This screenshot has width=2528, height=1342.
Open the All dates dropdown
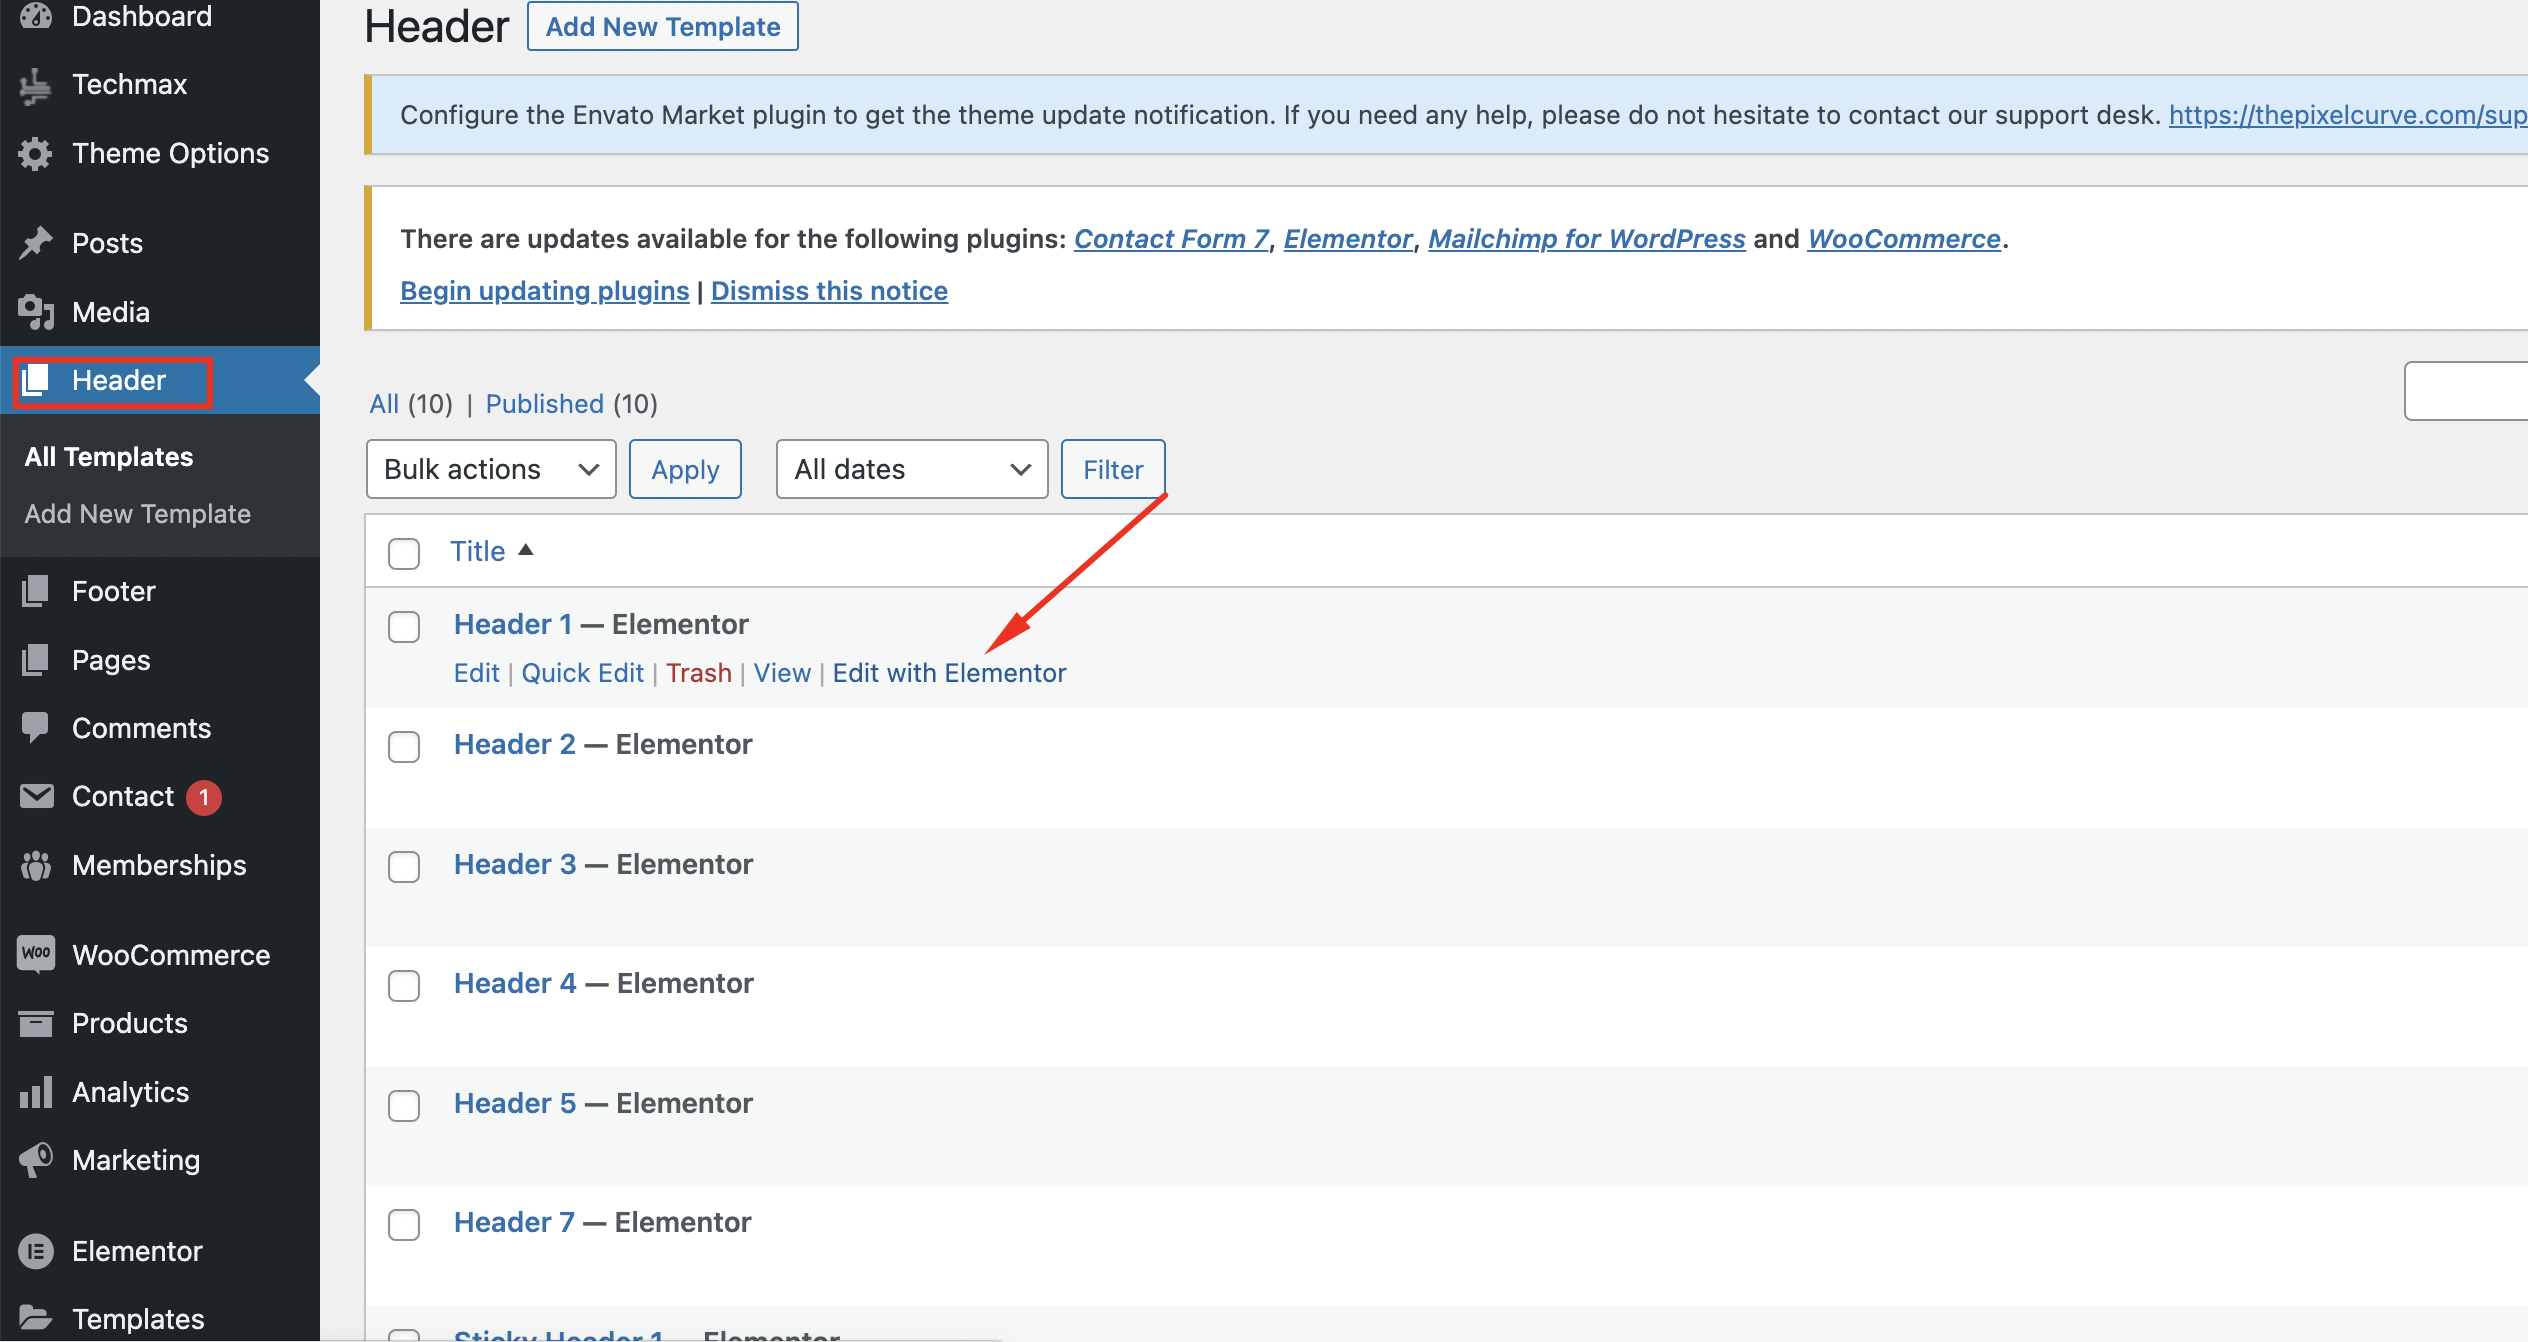click(912, 469)
